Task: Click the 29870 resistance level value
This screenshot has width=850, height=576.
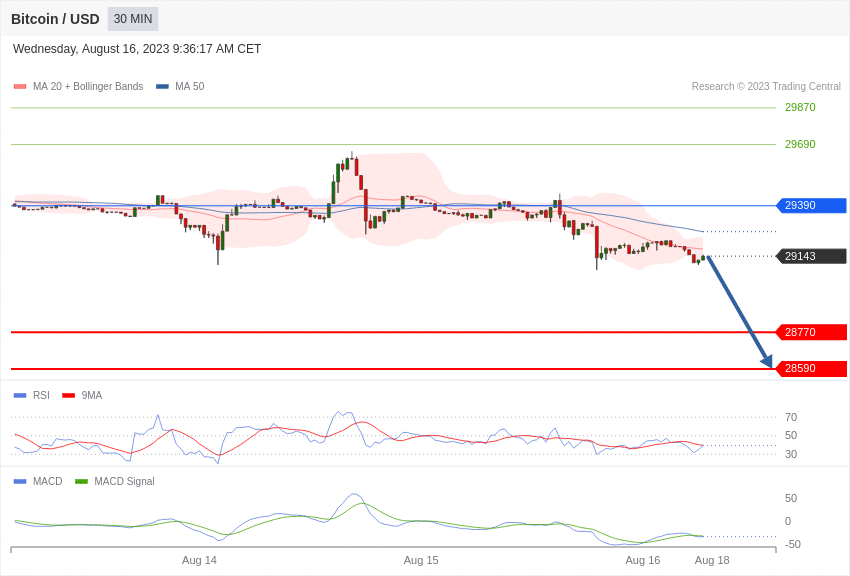Action: click(800, 107)
